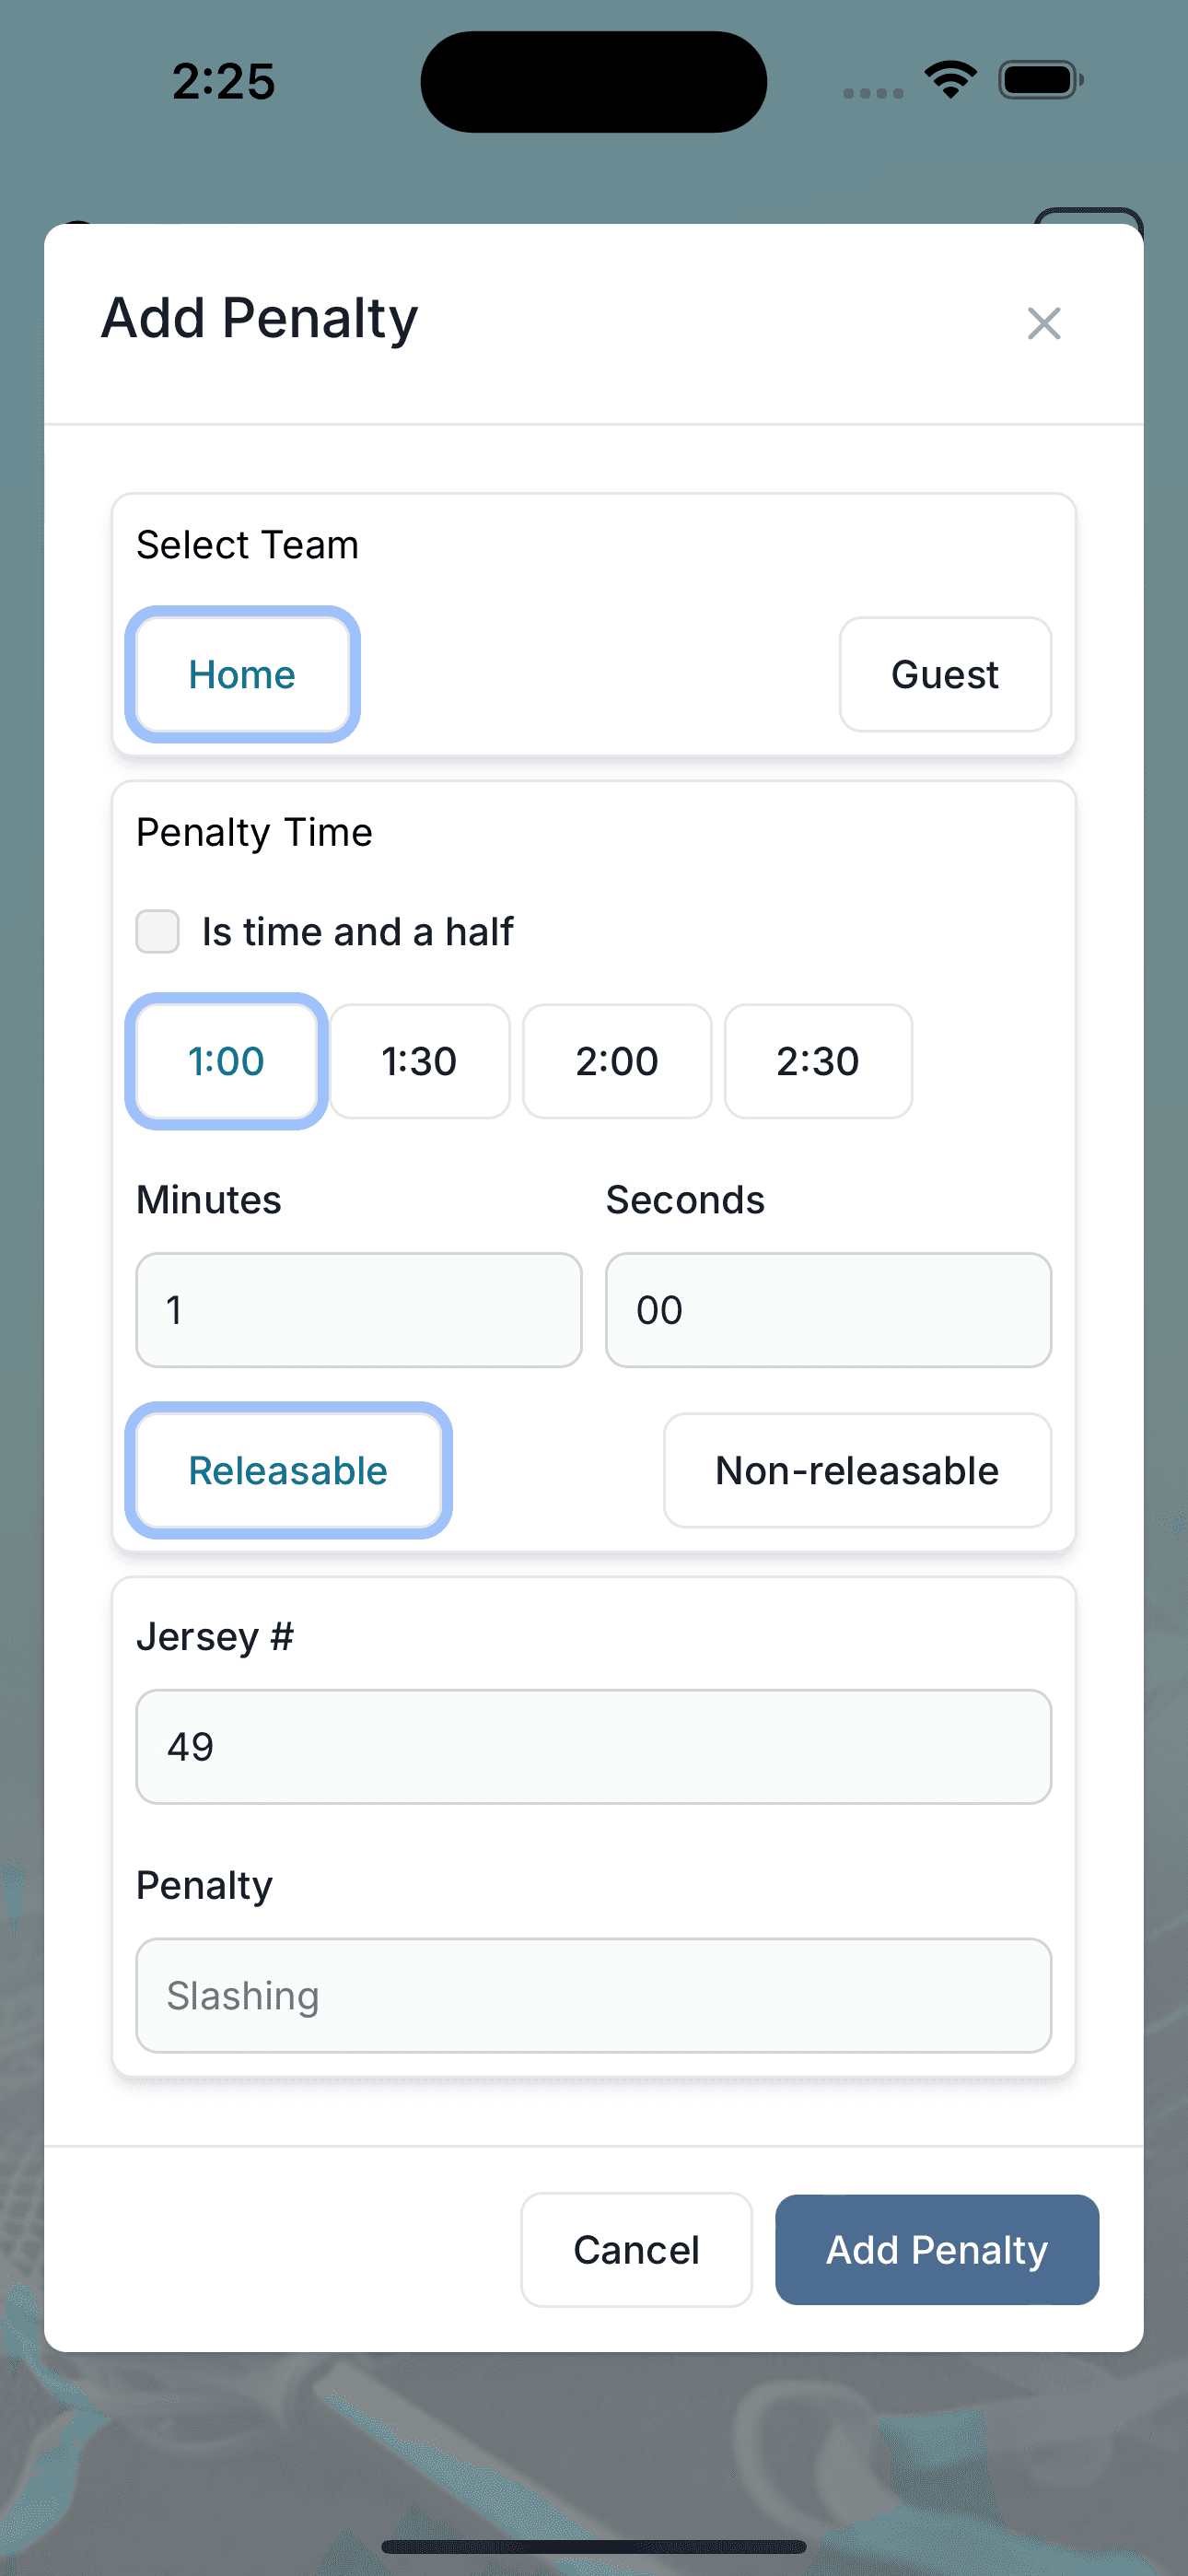Cancel adding the penalty
1188x2576 pixels.
[x=635, y=2249]
